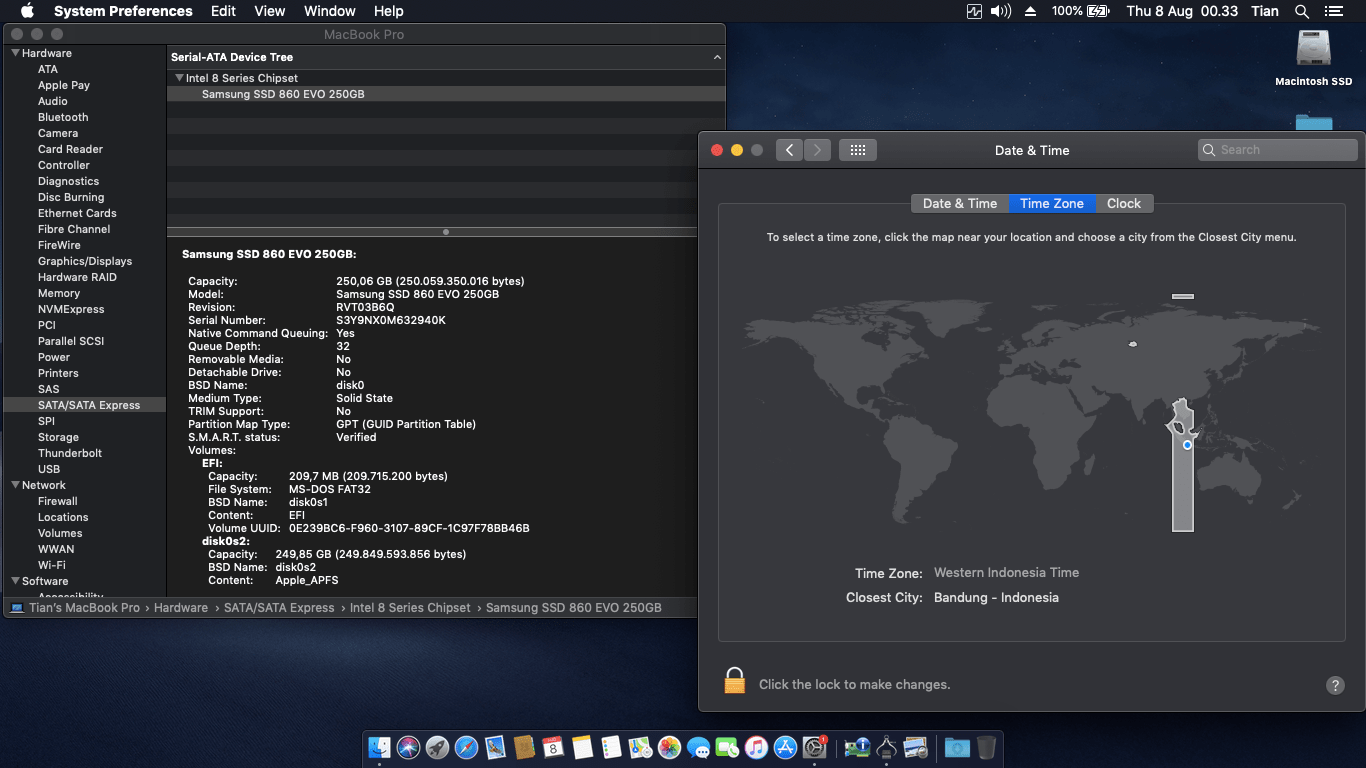Open Notes app in the Dock
This screenshot has width=1366, height=768.
(x=583, y=747)
